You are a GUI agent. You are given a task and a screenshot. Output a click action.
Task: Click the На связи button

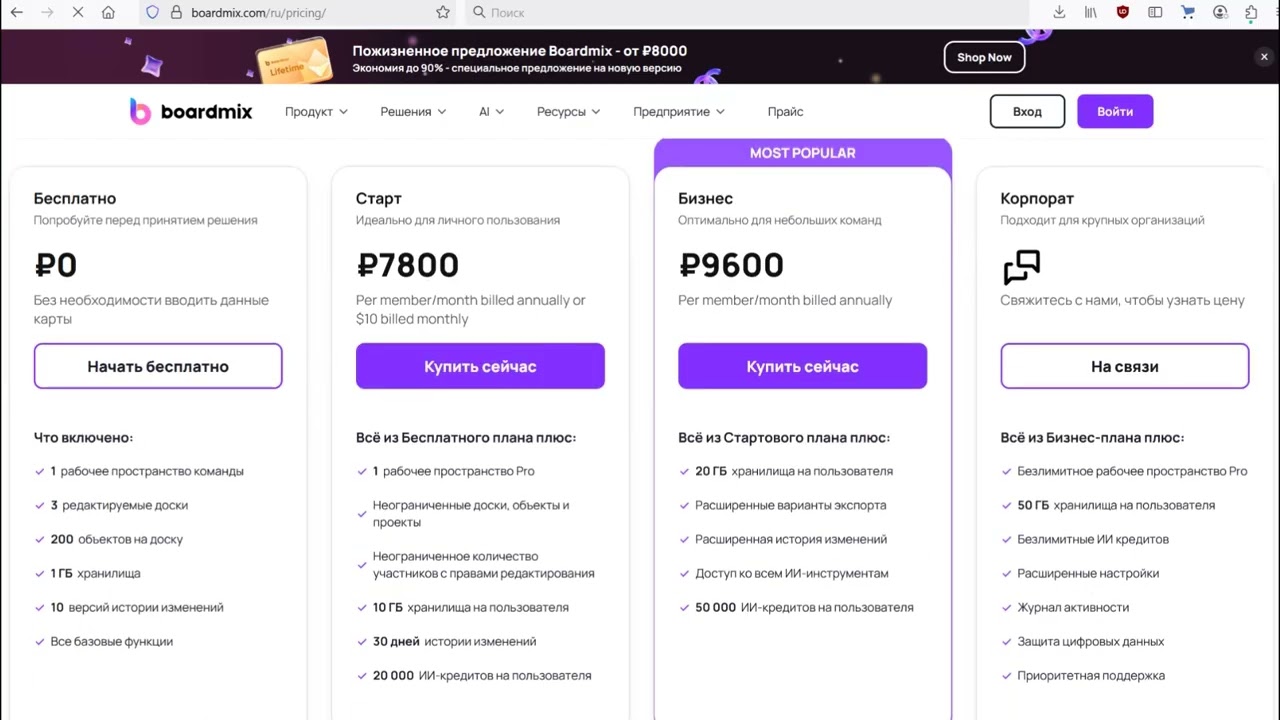(1125, 366)
